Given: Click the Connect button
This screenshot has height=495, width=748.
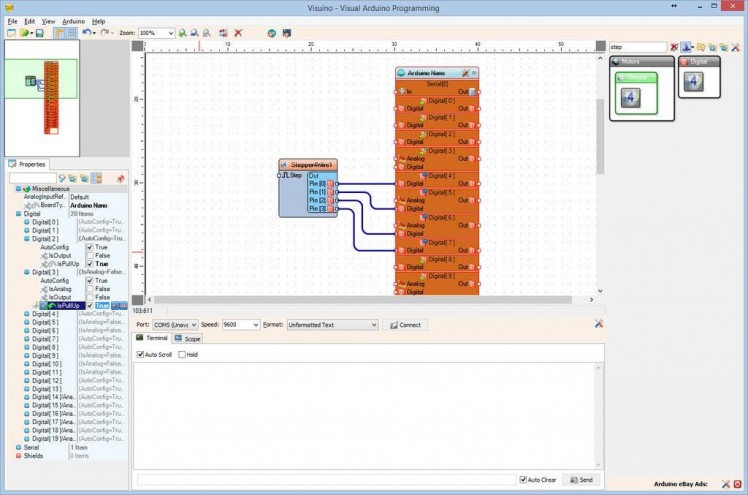Looking at the screenshot, I should point(406,325).
